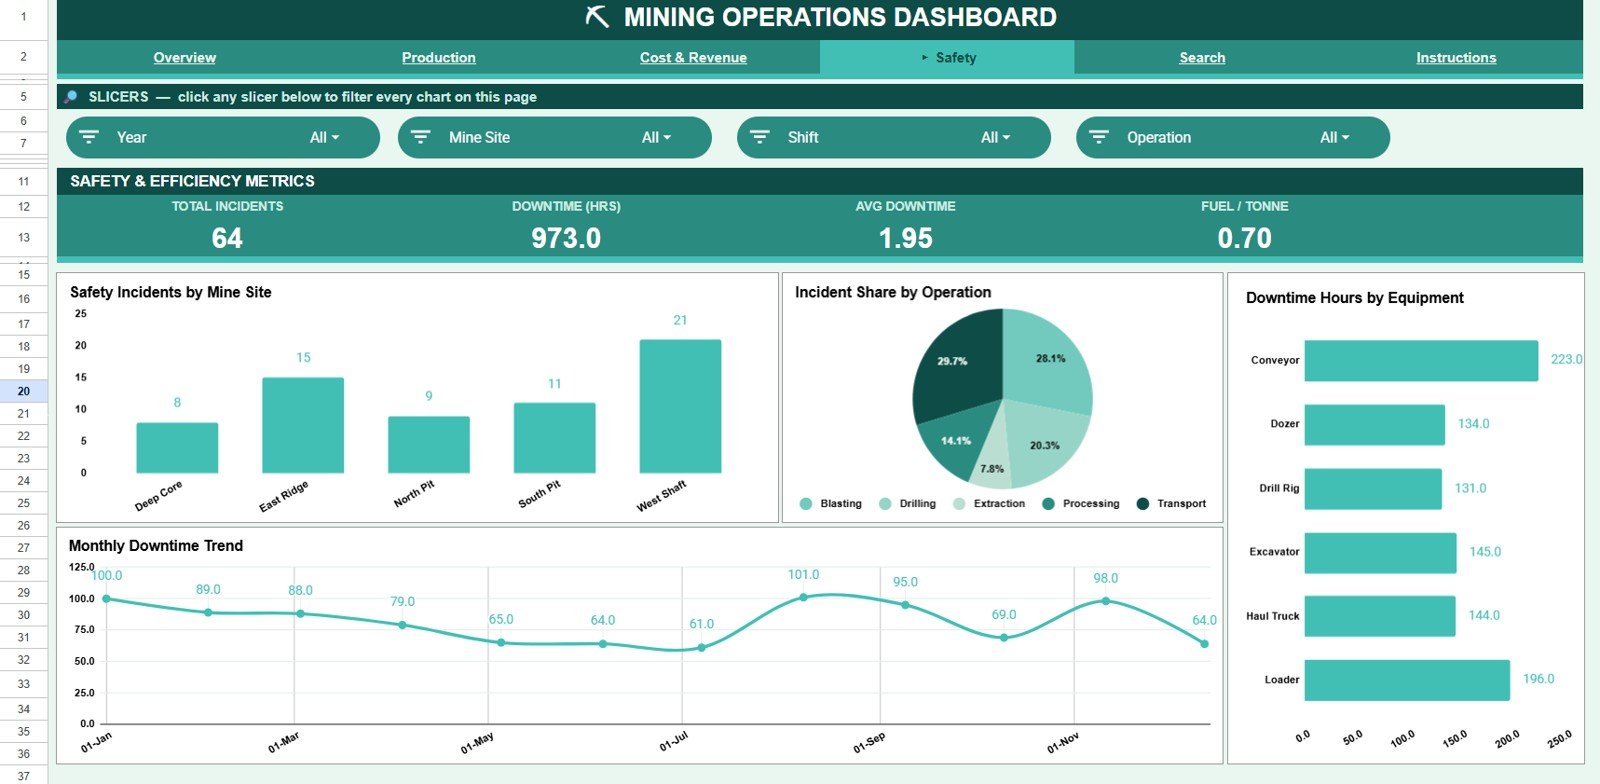Image resolution: width=1600 pixels, height=784 pixels.
Task: Click the pickaxe icon beside the dashboard title
Action: (x=597, y=17)
